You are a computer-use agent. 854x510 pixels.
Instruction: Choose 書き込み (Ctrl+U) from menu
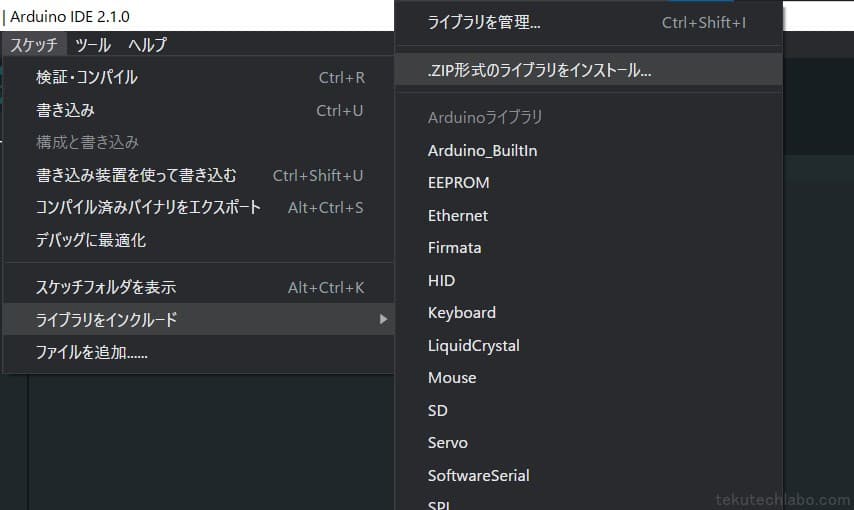199,110
